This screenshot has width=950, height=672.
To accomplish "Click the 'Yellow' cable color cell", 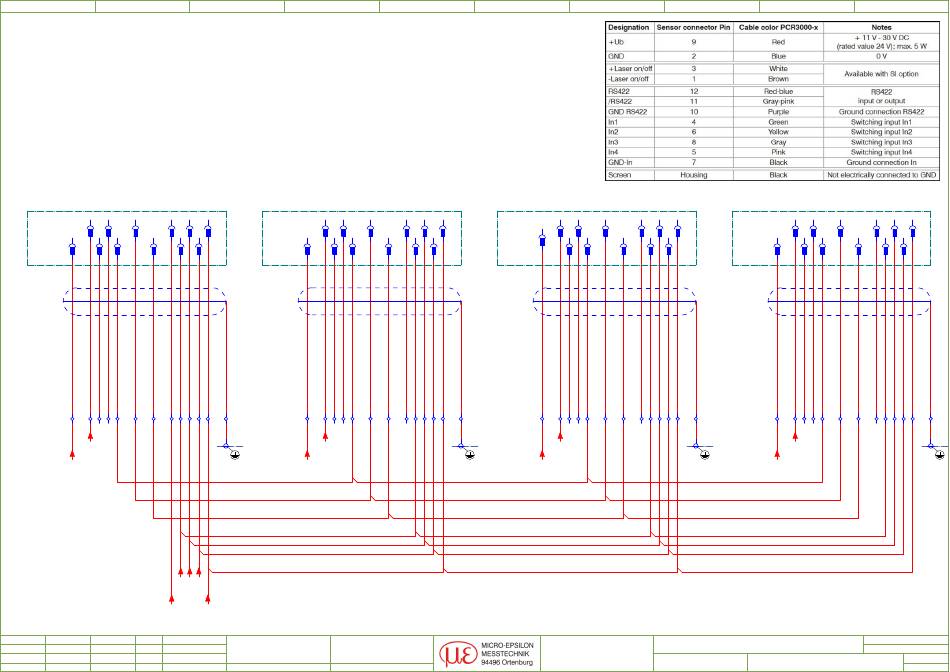I will point(779,132).
